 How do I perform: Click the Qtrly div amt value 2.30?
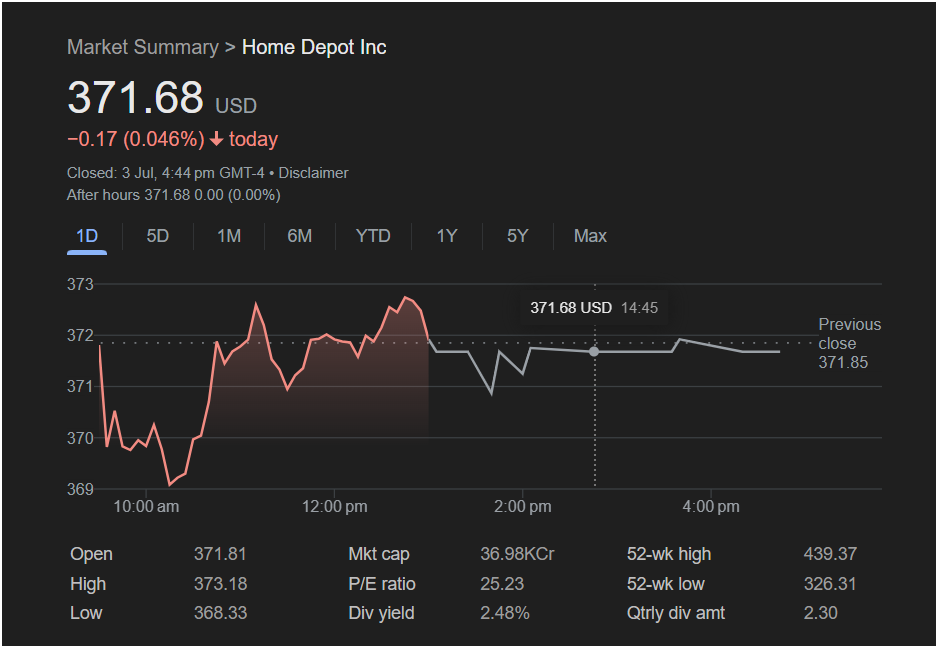821,613
